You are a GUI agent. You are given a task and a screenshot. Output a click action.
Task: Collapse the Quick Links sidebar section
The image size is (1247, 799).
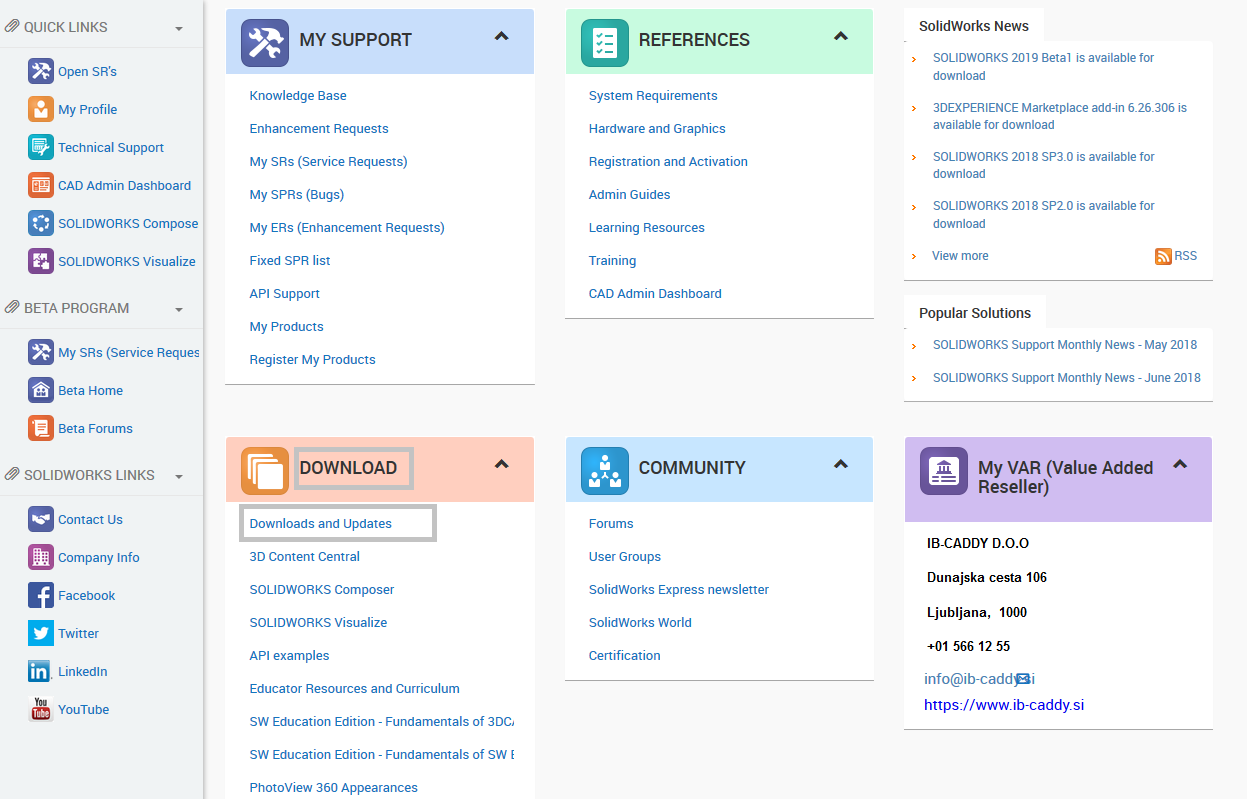pyautogui.click(x=179, y=28)
